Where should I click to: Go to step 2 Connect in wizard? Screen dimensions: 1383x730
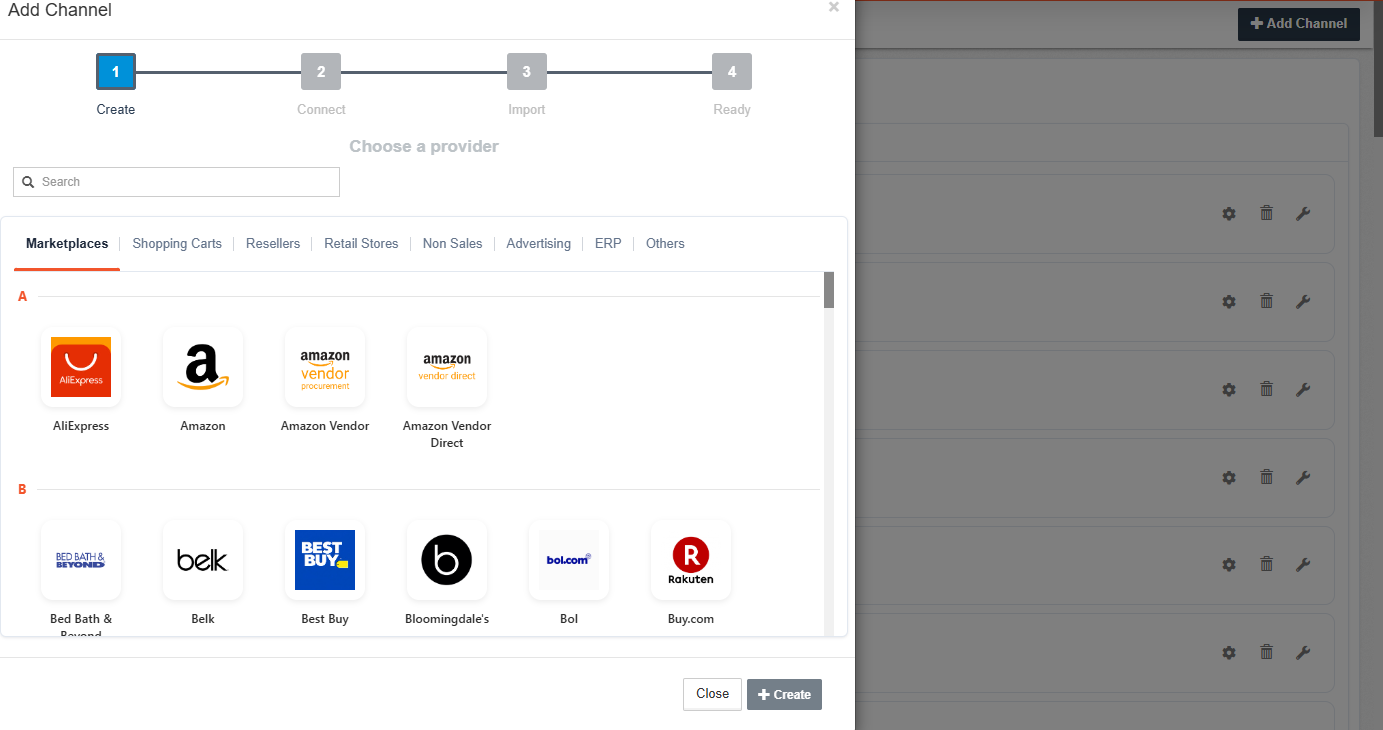coord(321,72)
